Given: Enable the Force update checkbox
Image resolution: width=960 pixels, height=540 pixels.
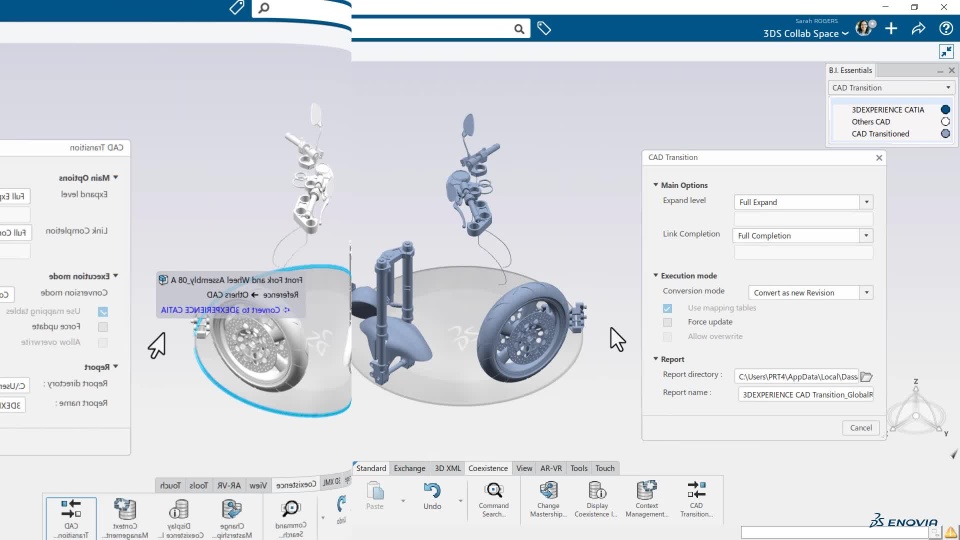Looking at the screenshot, I should pyautogui.click(x=667, y=322).
